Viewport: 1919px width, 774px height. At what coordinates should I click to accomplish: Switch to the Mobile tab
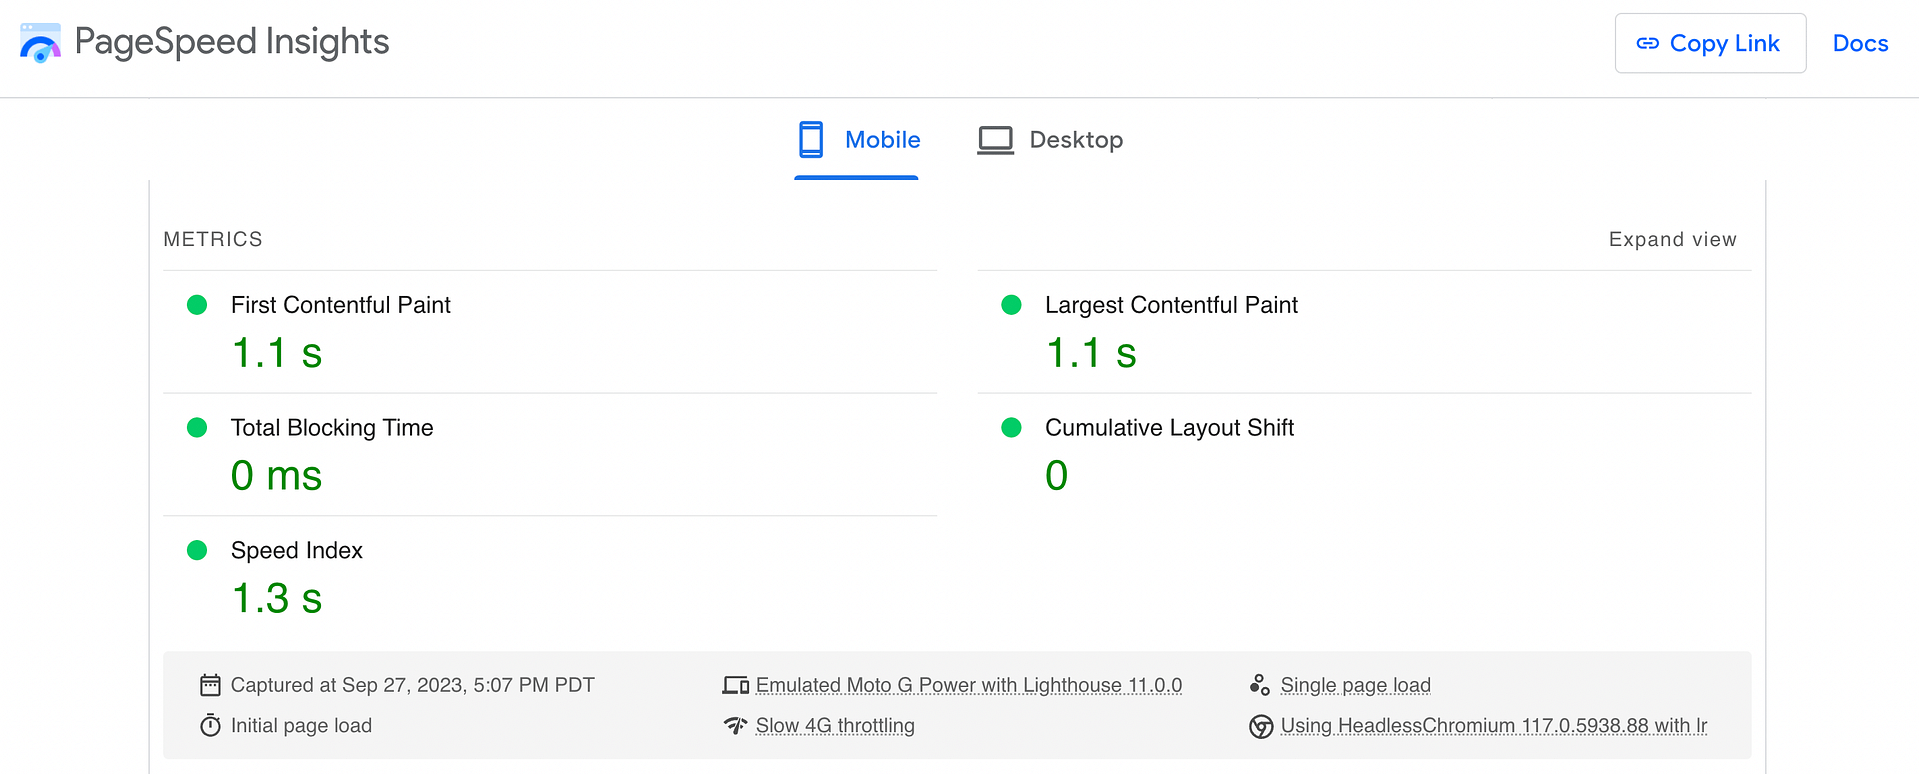857,140
